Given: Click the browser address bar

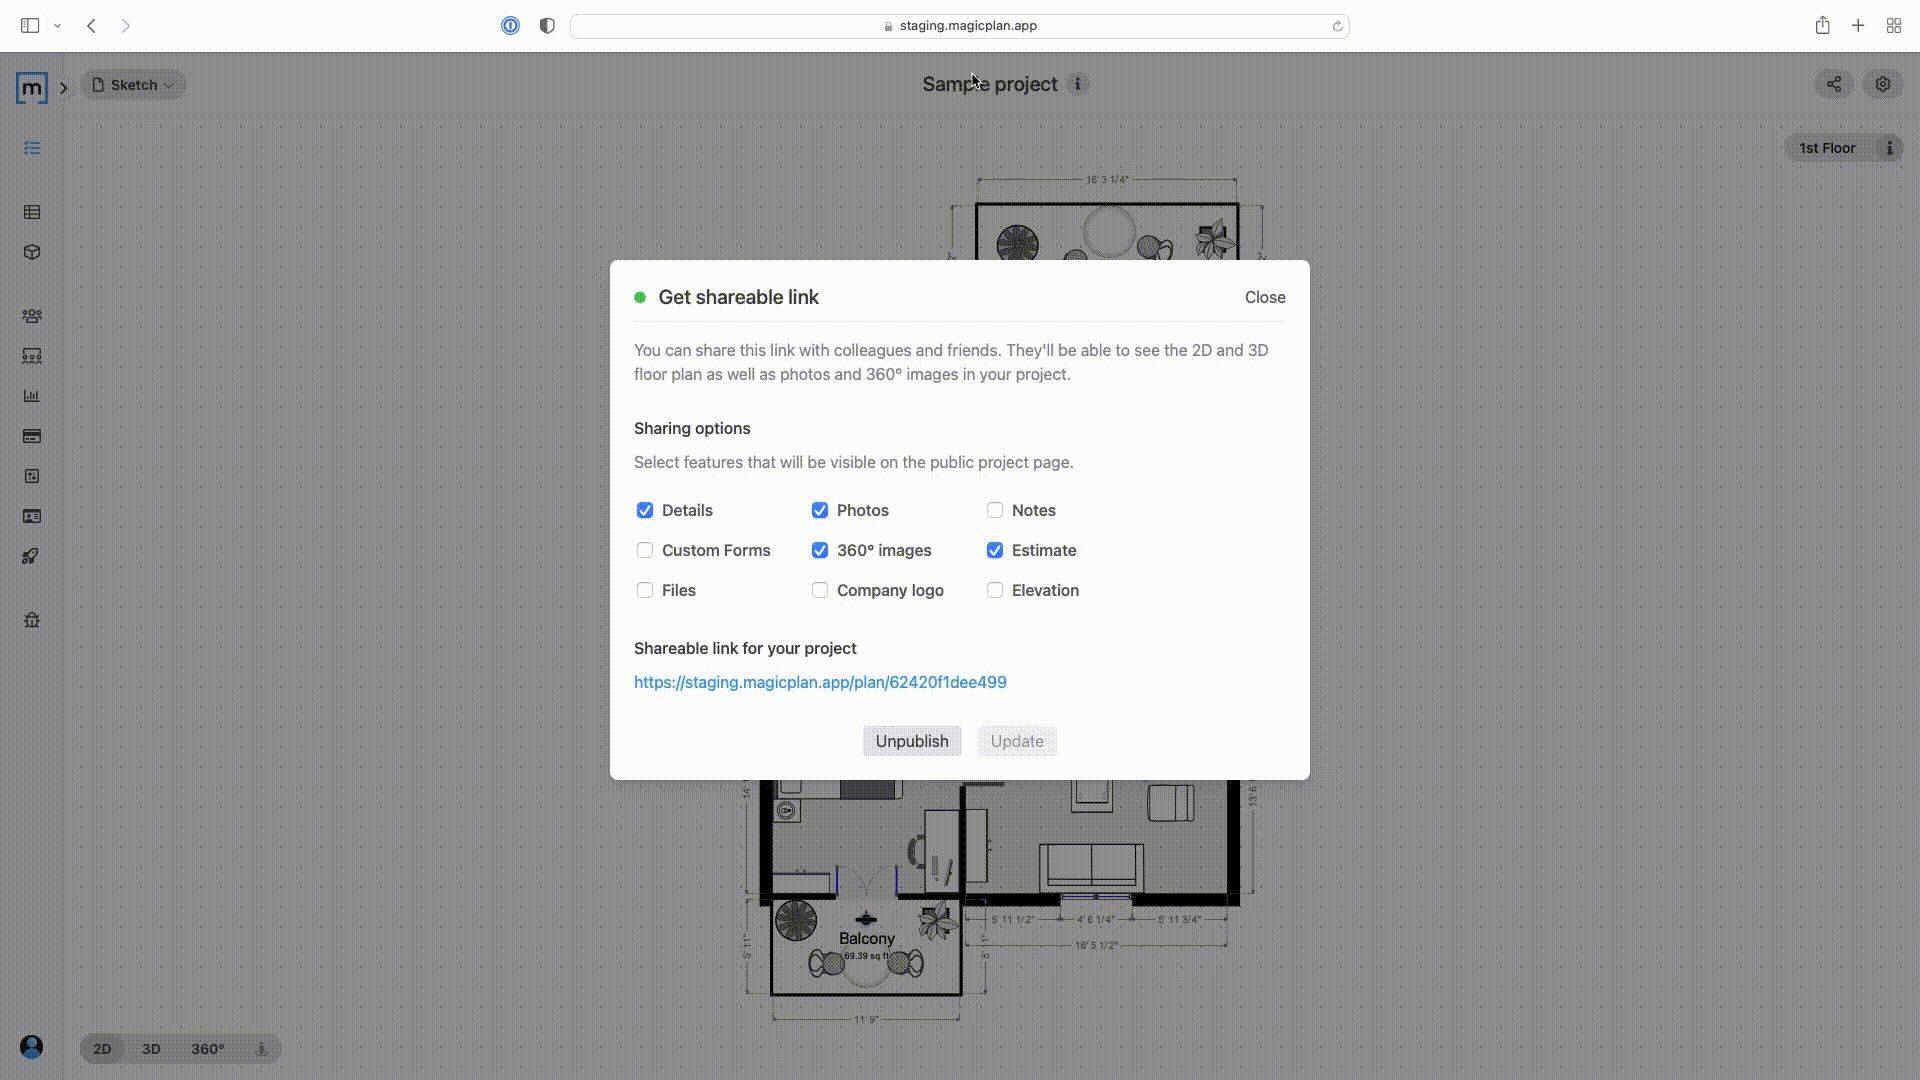Looking at the screenshot, I should point(960,26).
